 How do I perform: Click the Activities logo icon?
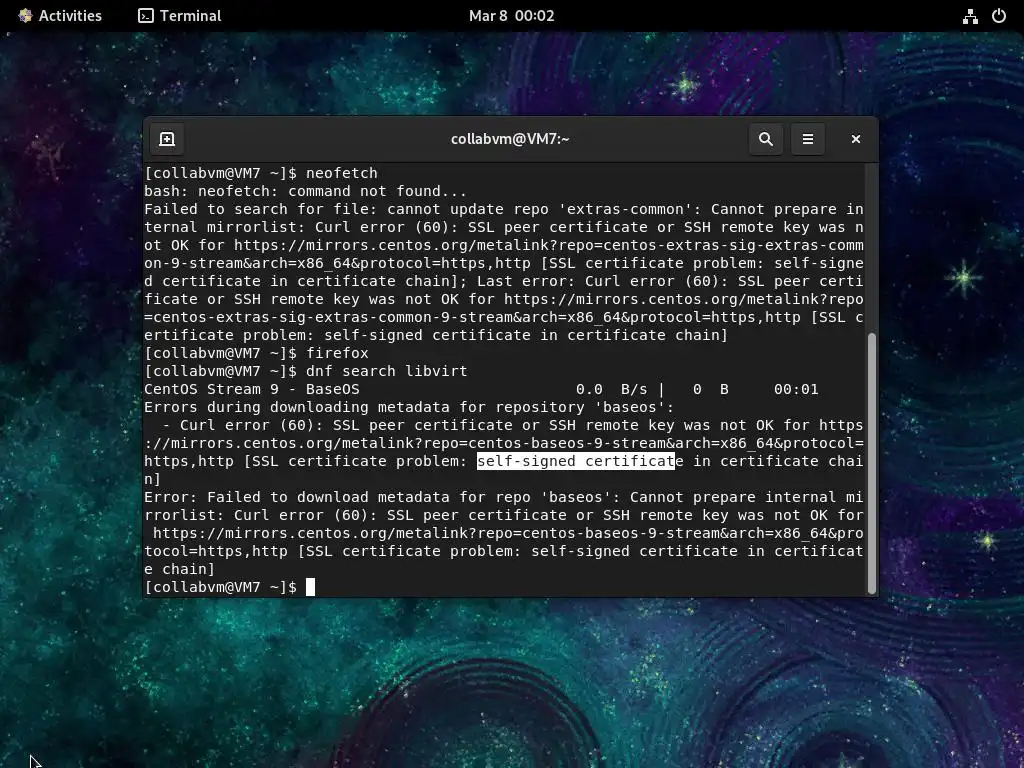pyautogui.click(x=25, y=16)
